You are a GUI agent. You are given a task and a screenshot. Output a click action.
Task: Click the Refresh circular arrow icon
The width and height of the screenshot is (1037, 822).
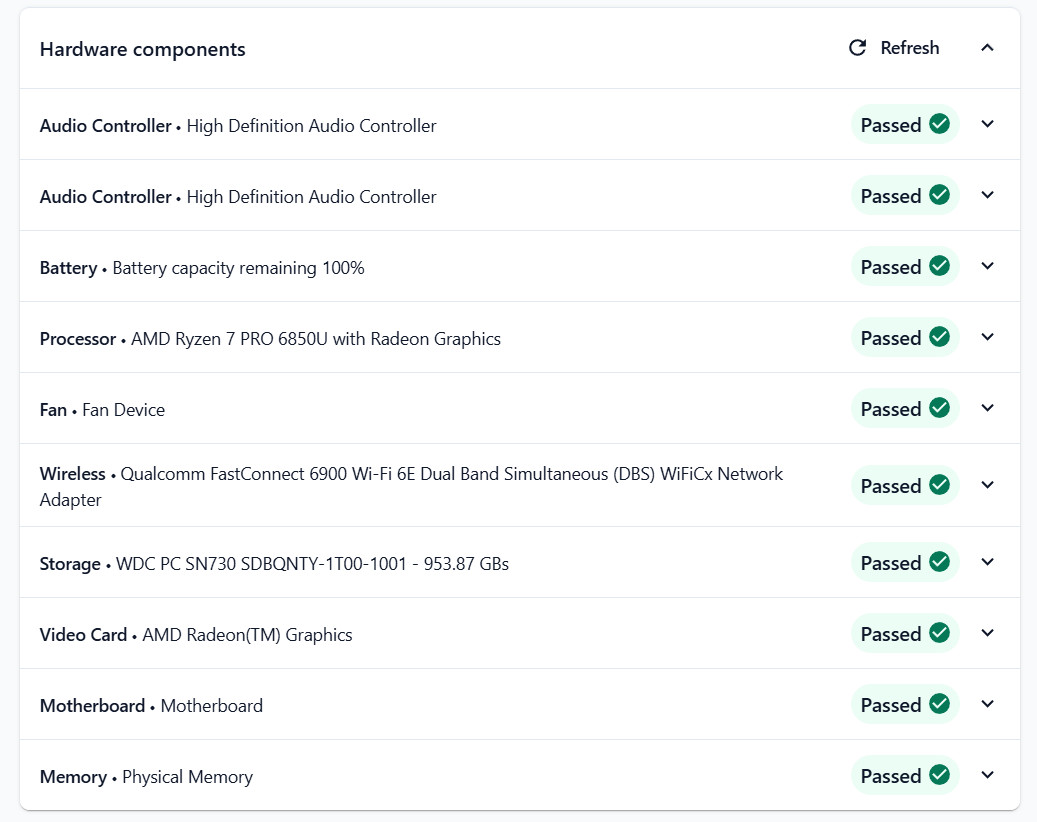[857, 48]
